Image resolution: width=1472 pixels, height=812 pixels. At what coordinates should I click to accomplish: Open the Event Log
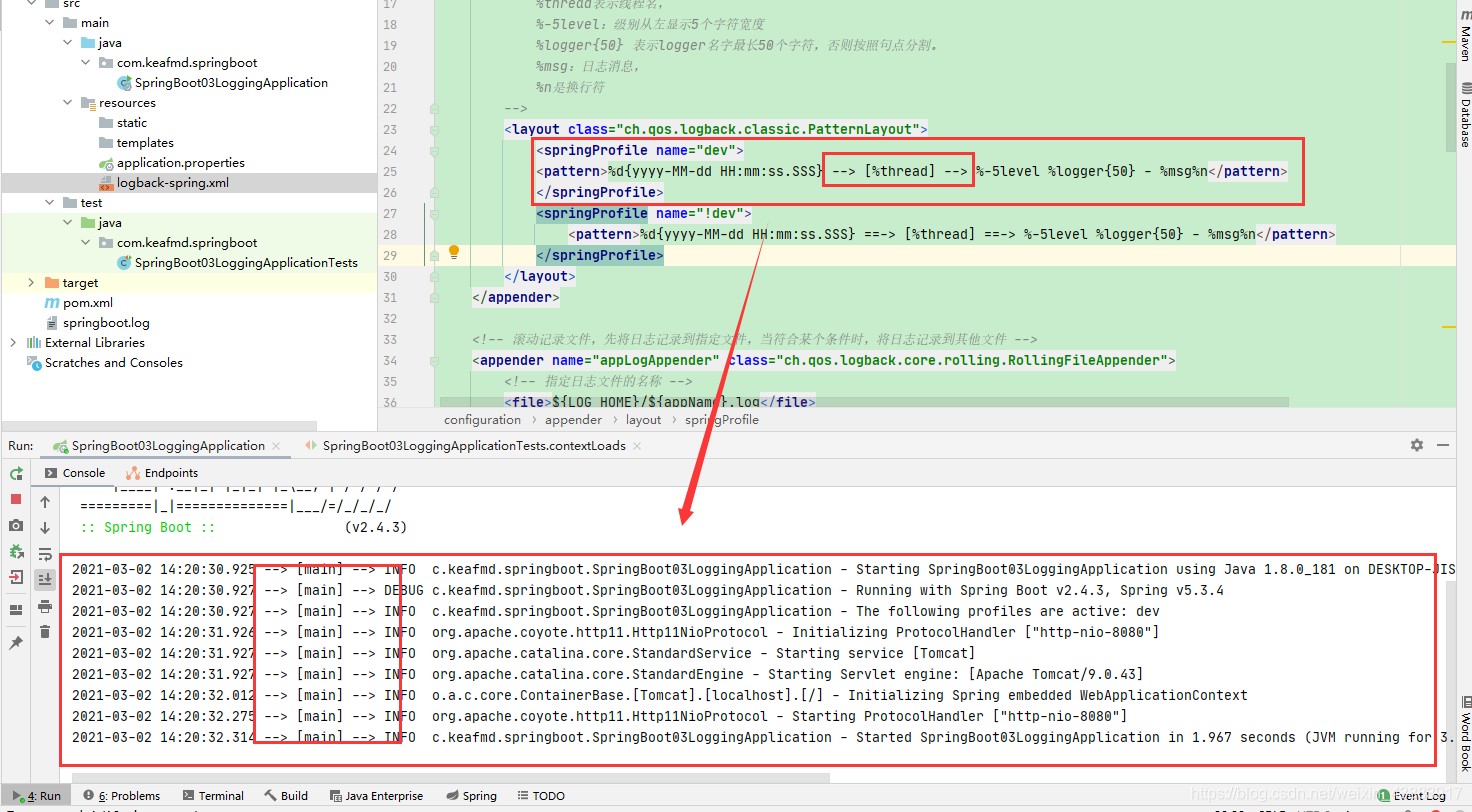pos(1412,796)
